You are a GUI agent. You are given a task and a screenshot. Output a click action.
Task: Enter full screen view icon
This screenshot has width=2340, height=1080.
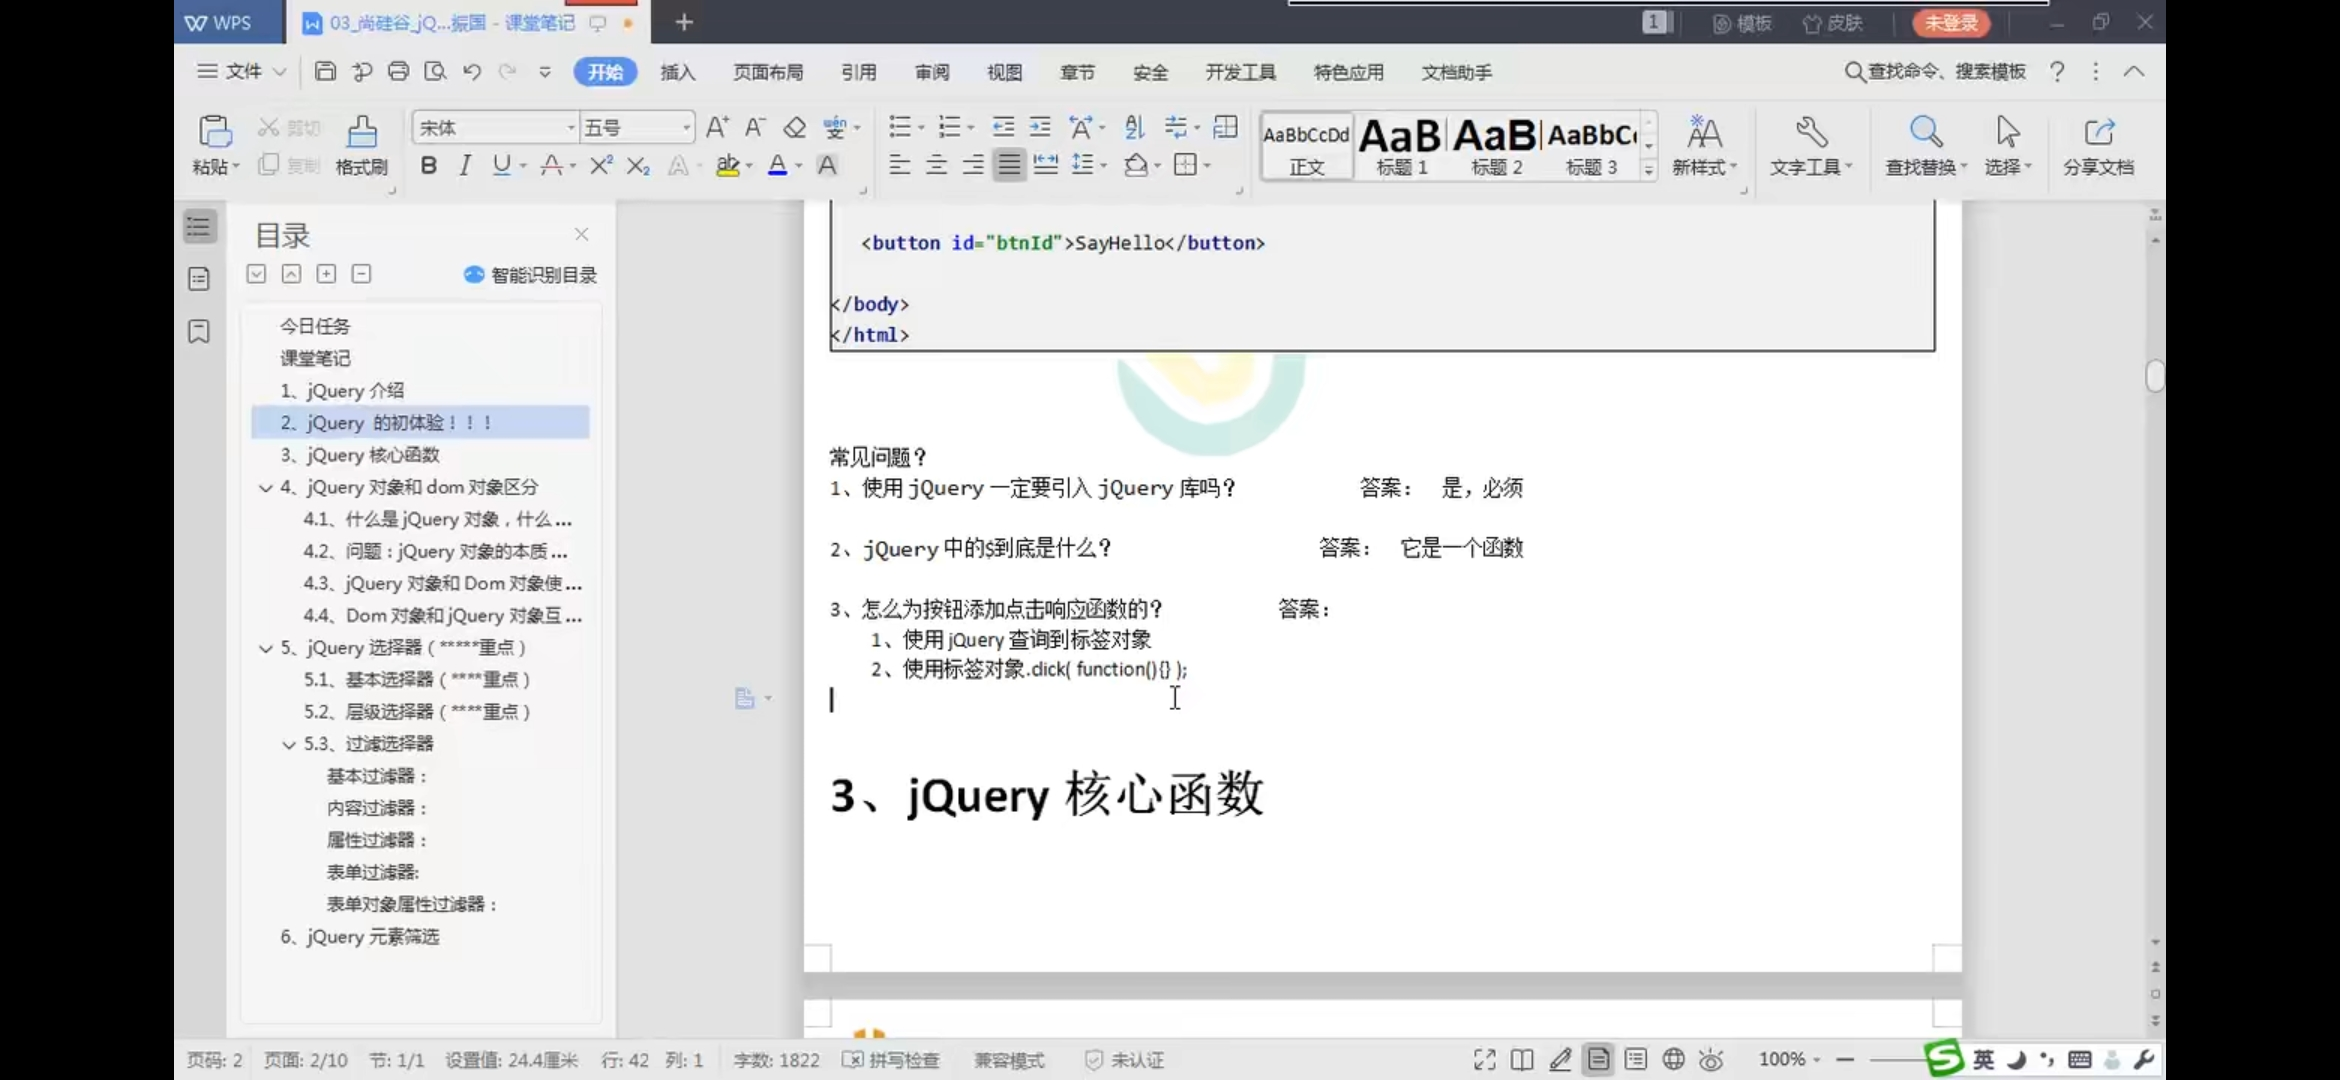click(1484, 1059)
